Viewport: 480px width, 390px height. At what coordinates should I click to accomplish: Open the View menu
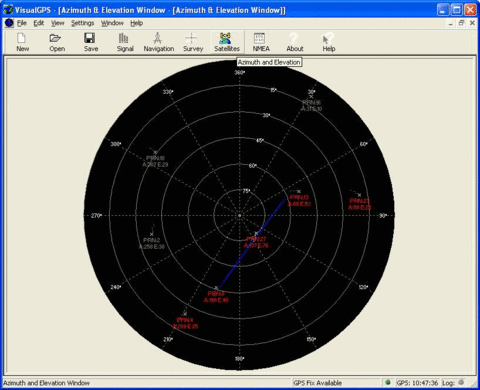point(57,23)
